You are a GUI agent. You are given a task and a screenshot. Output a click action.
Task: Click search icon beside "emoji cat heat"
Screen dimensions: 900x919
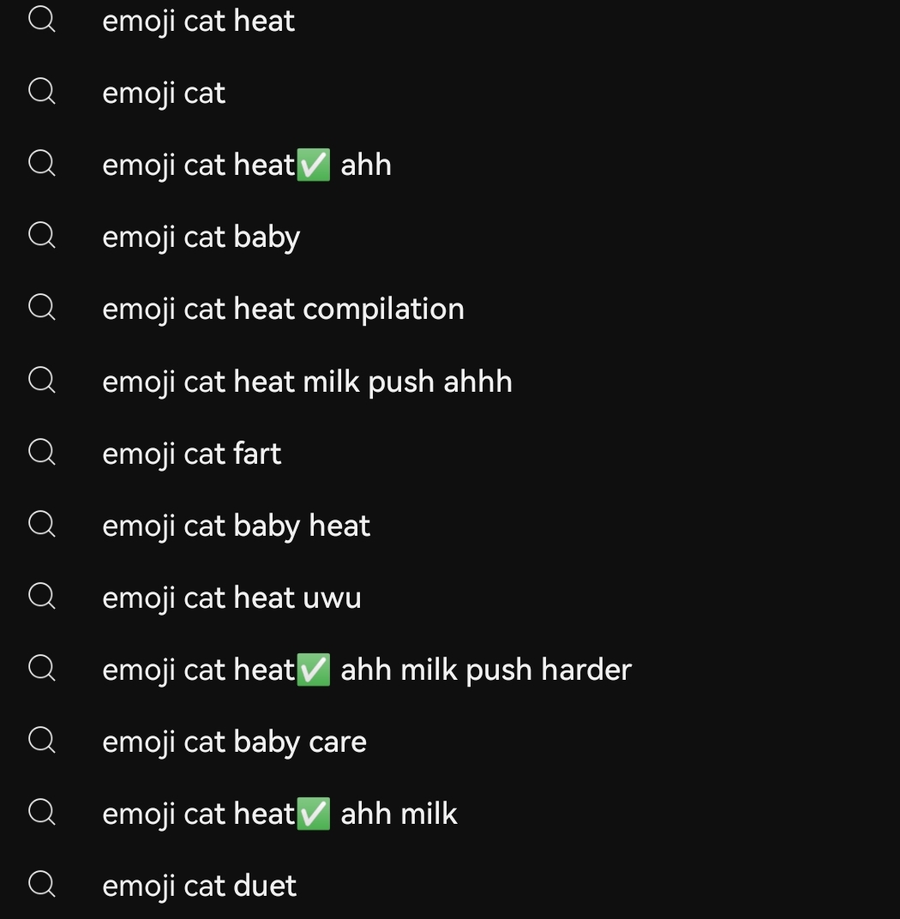42,20
